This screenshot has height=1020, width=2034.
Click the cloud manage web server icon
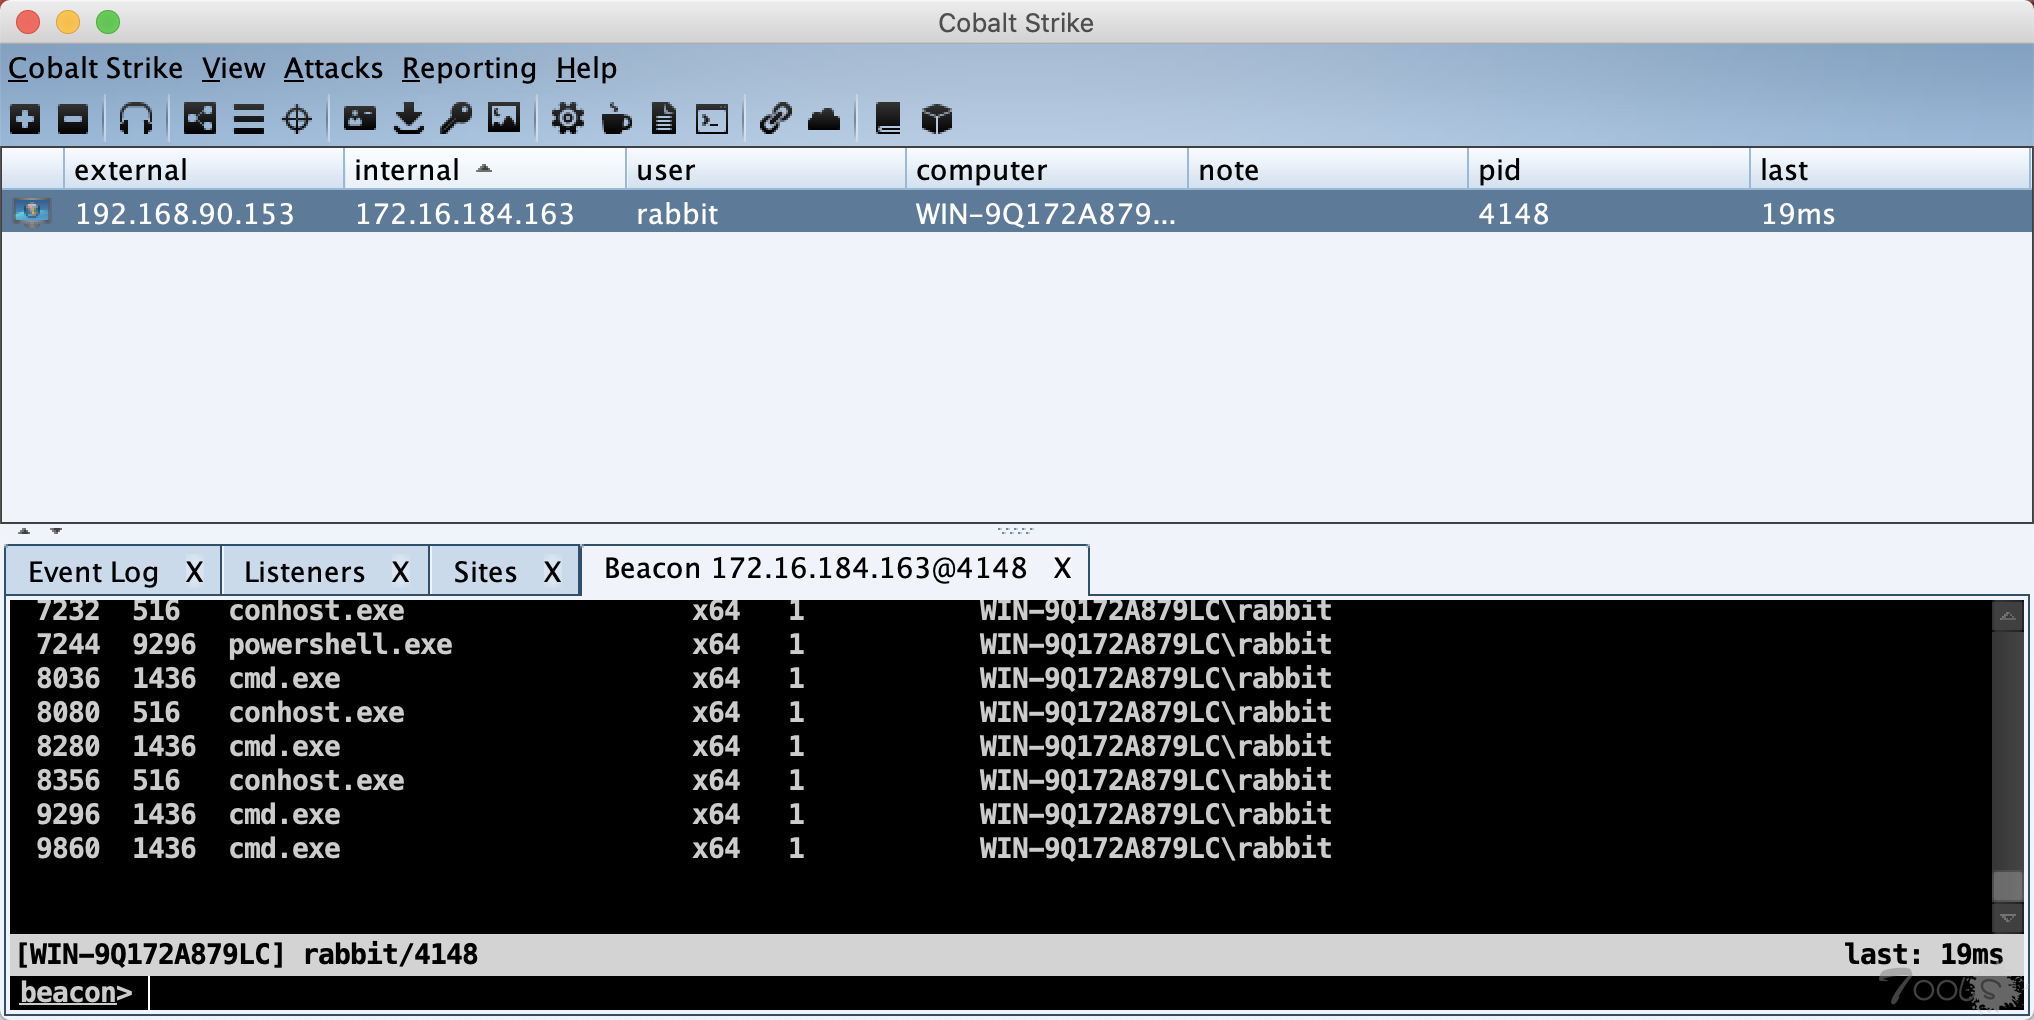[824, 119]
